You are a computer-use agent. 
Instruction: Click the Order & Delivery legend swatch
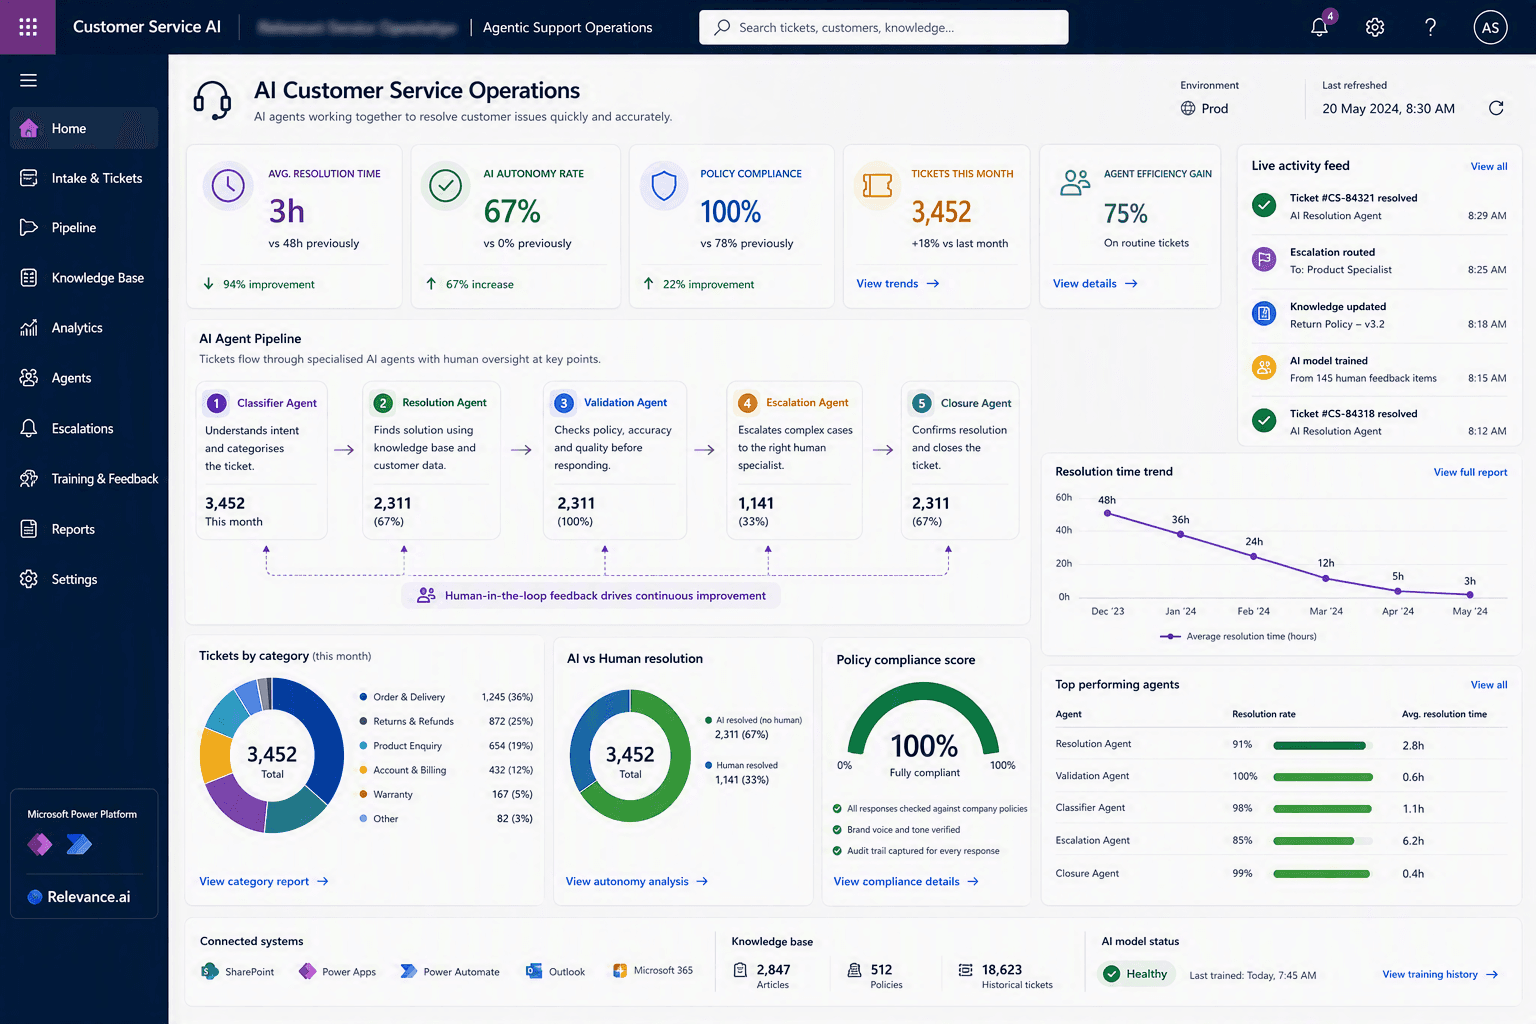click(x=364, y=697)
